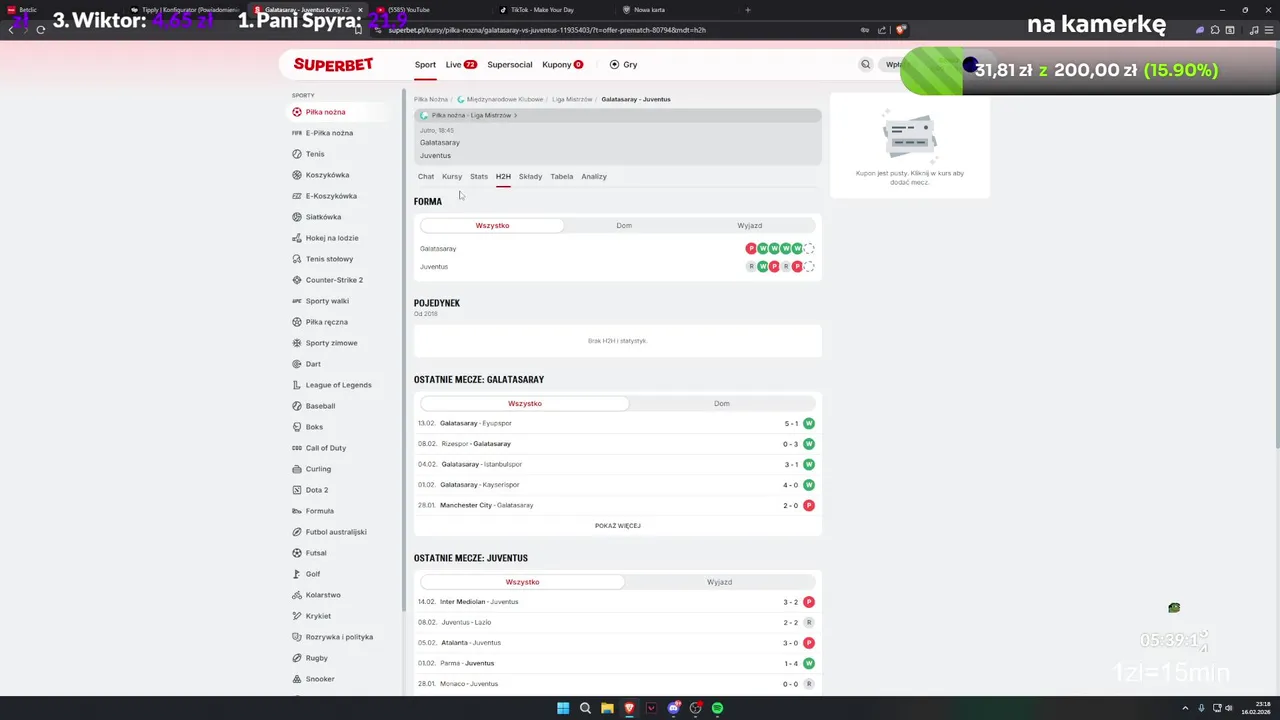Screen dimensions: 1280x720
Task: Select Wyjazd in Juventus recent matches
Action: 720,582
